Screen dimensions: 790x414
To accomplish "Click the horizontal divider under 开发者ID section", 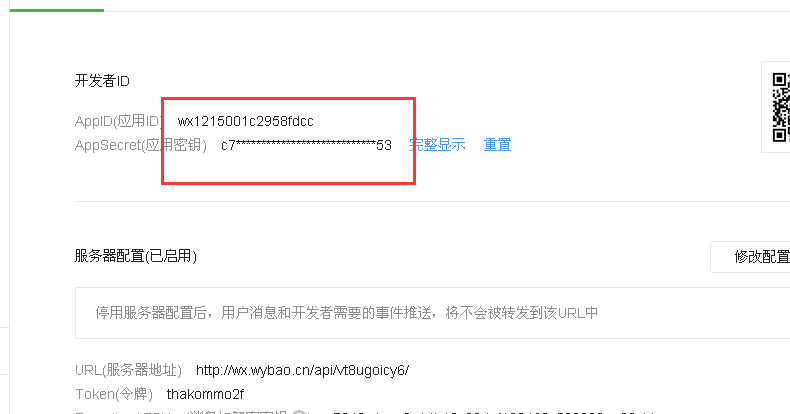I will coord(432,201).
